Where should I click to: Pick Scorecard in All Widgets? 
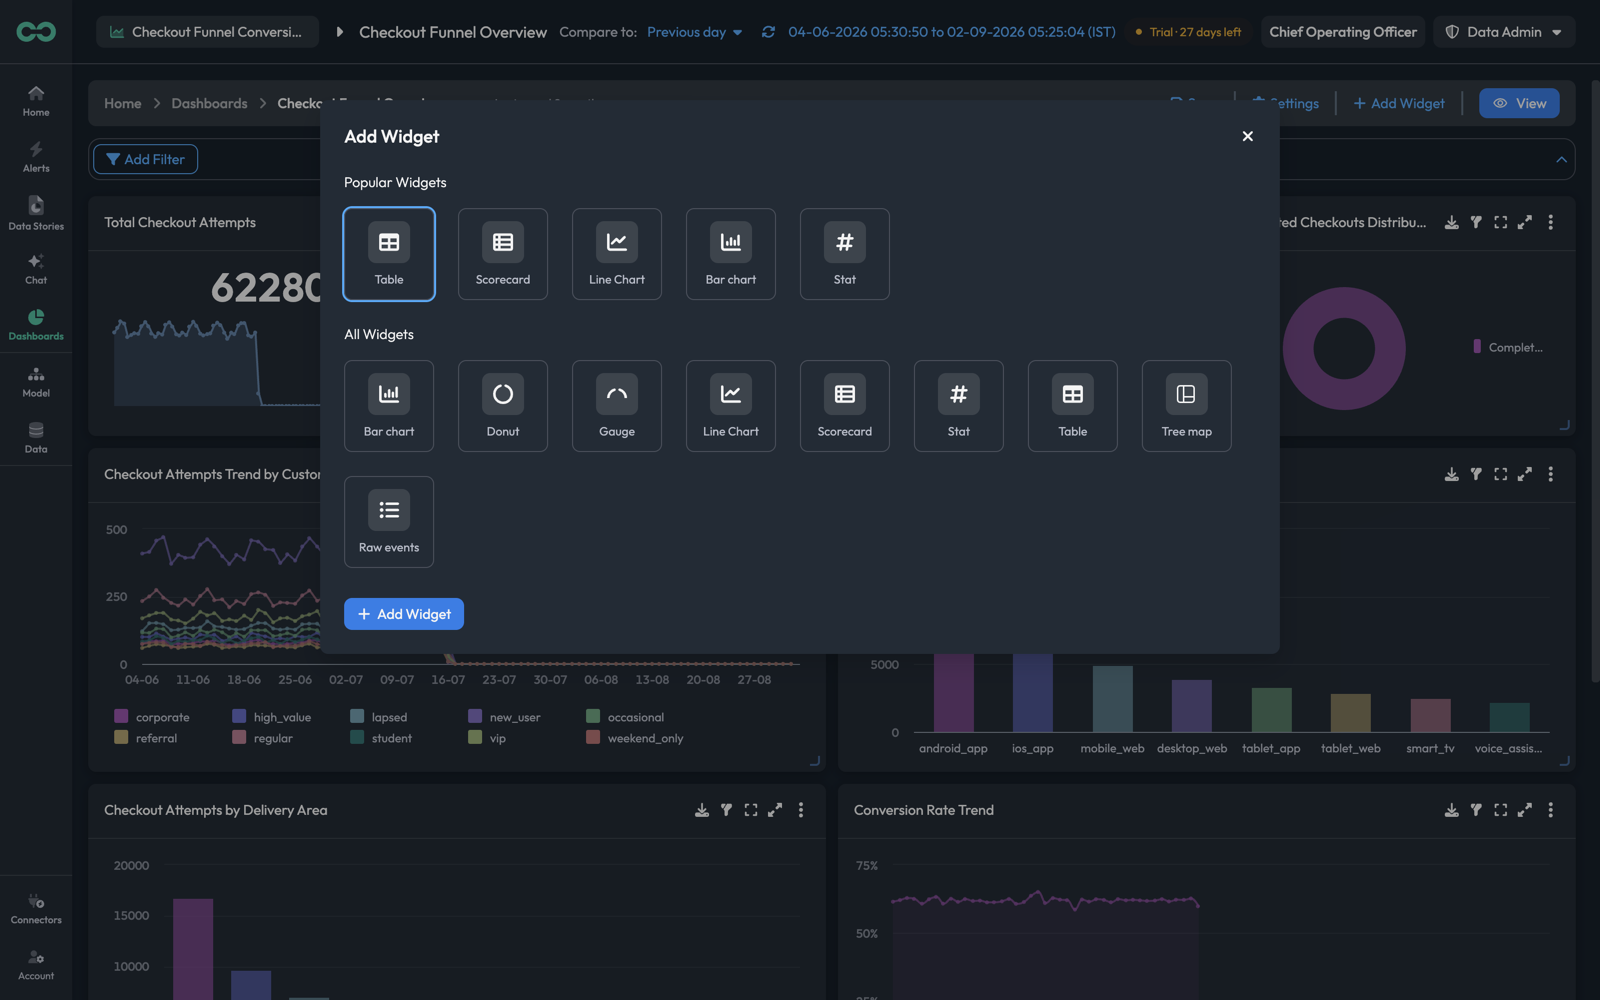coord(845,406)
